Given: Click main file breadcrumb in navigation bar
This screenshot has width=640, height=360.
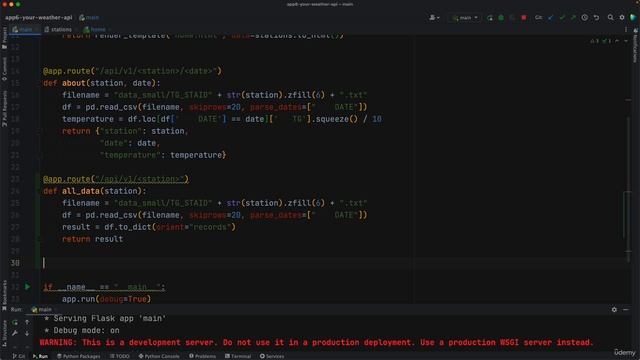Looking at the screenshot, I should 89,18.
